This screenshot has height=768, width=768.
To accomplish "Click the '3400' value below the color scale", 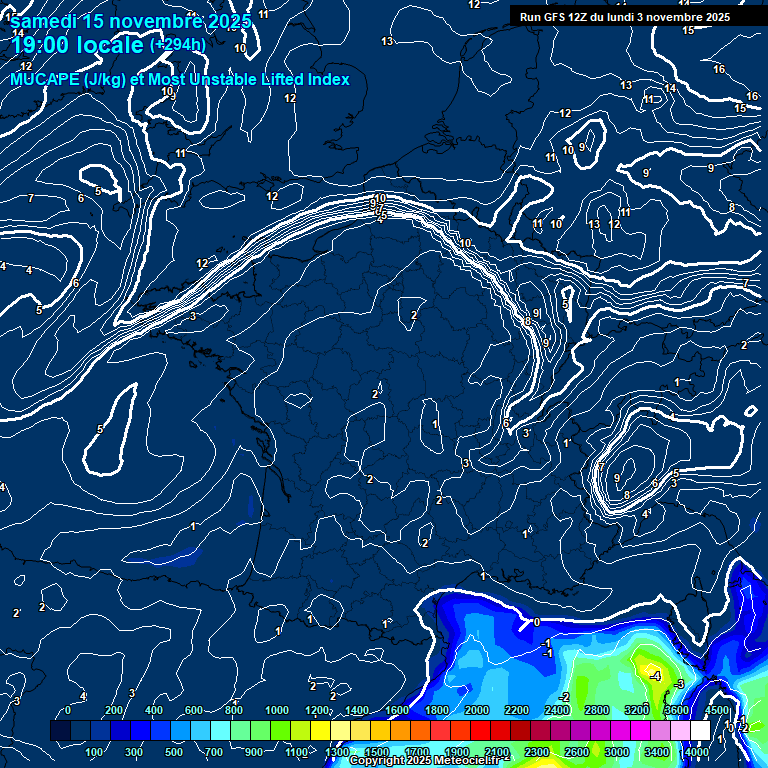I will pos(657,752).
